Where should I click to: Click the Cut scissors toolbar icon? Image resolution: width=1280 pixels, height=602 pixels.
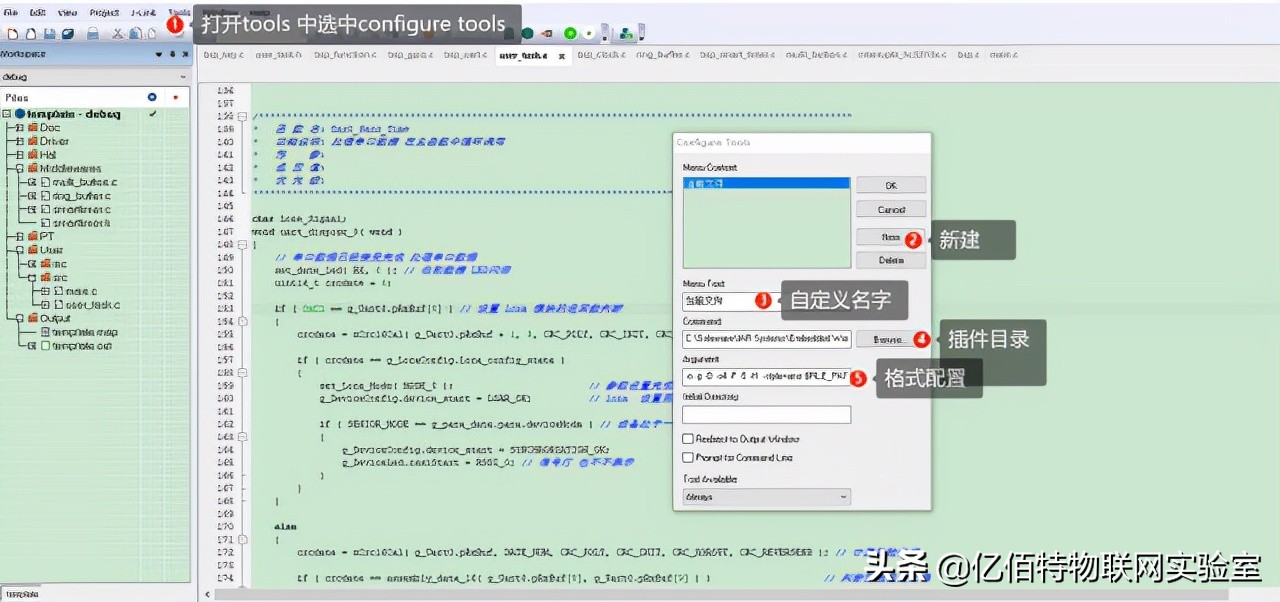(x=118, y=34)
